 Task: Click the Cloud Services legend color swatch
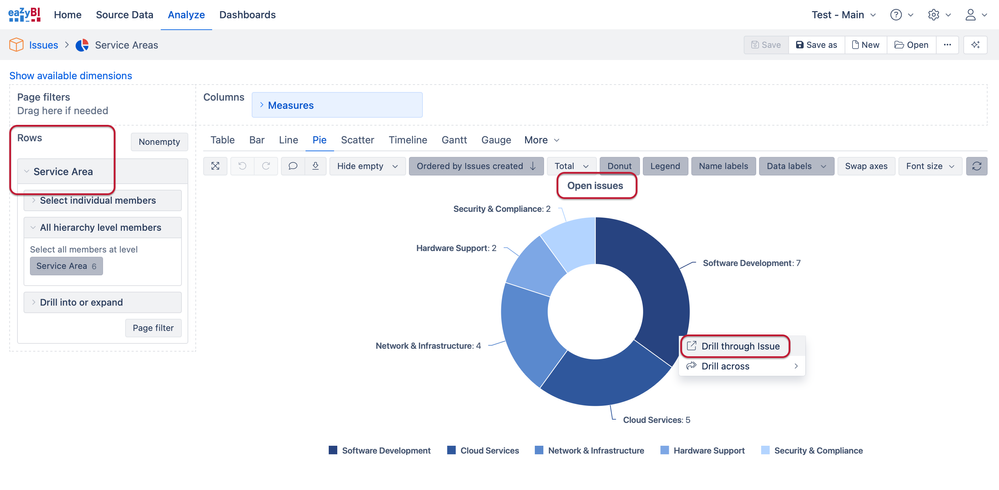(451, 450)
